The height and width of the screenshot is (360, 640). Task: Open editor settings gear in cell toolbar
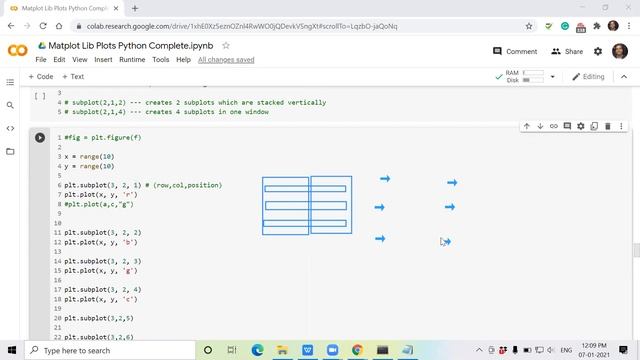pos(580,126)
